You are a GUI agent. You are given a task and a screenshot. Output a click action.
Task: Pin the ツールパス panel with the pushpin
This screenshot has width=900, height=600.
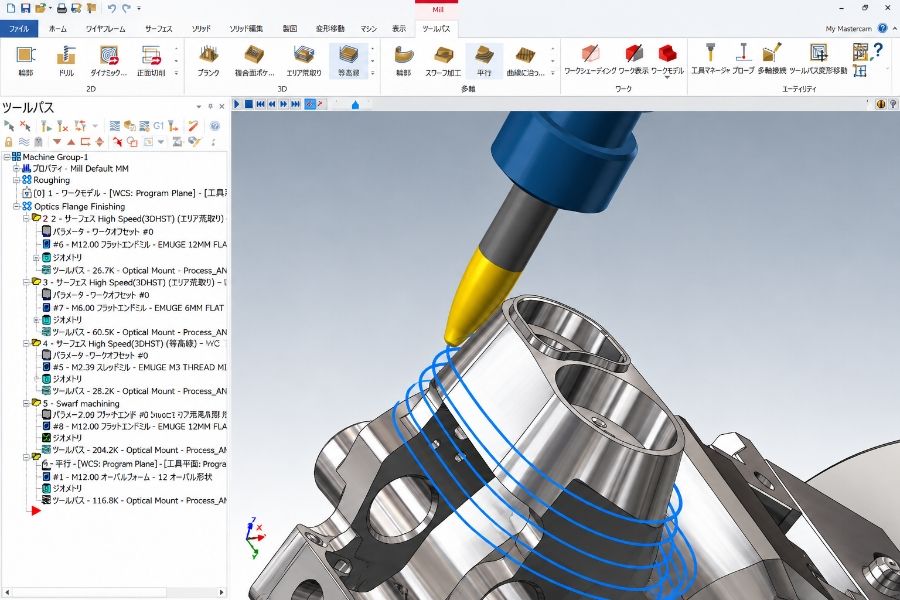[210, 106]
